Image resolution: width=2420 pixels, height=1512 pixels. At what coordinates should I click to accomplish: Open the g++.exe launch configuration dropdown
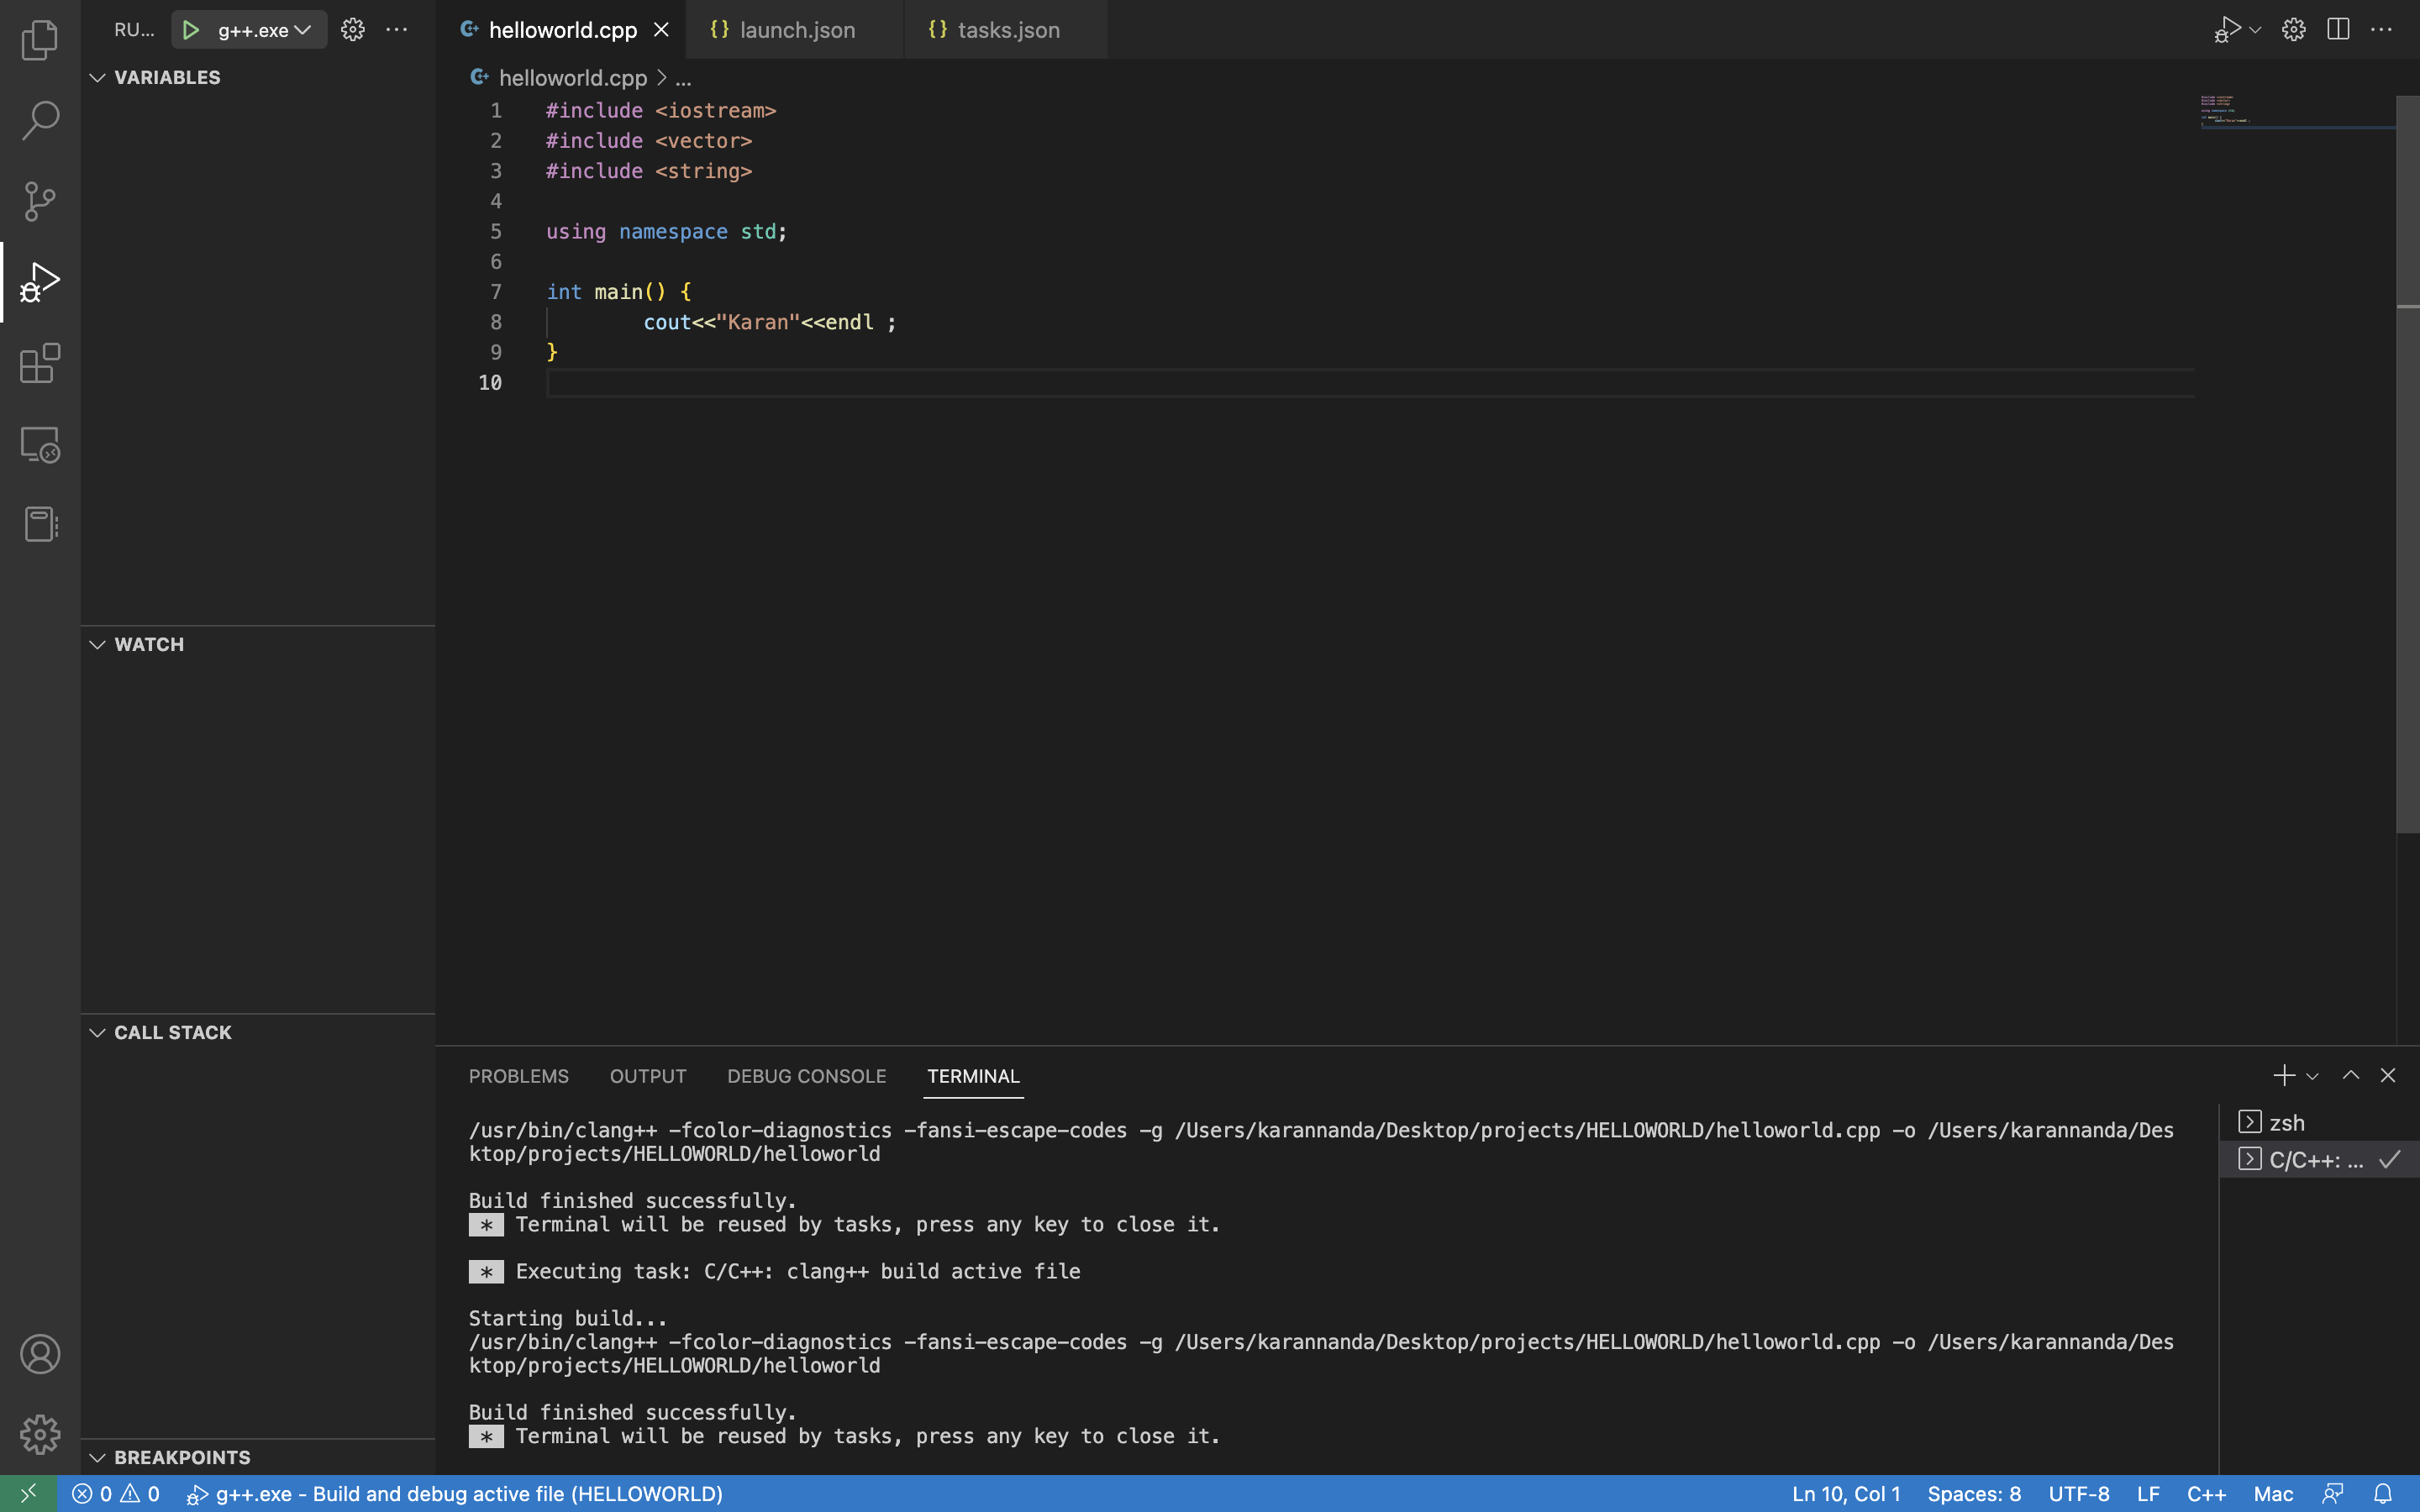tap(302, 29)
